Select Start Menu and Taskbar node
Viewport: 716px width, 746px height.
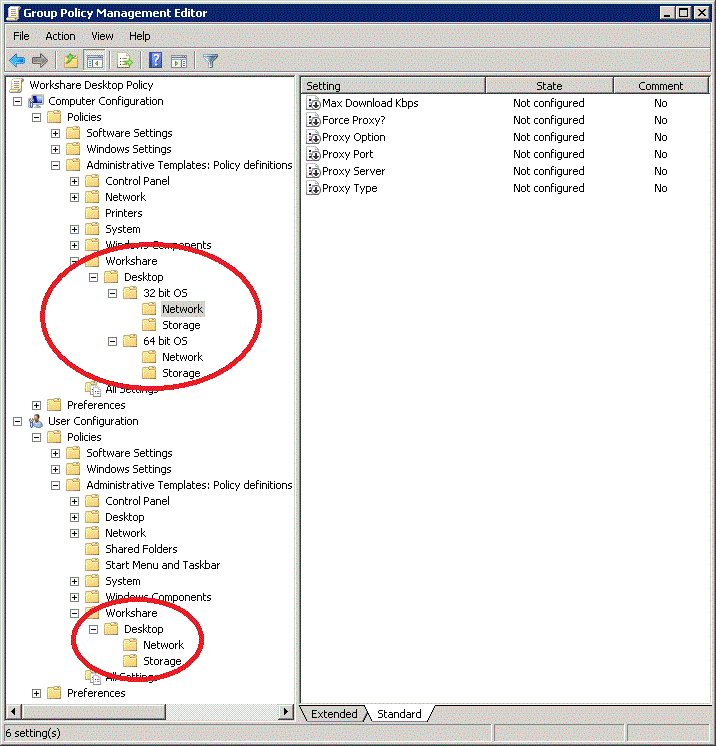click(163, 565)
